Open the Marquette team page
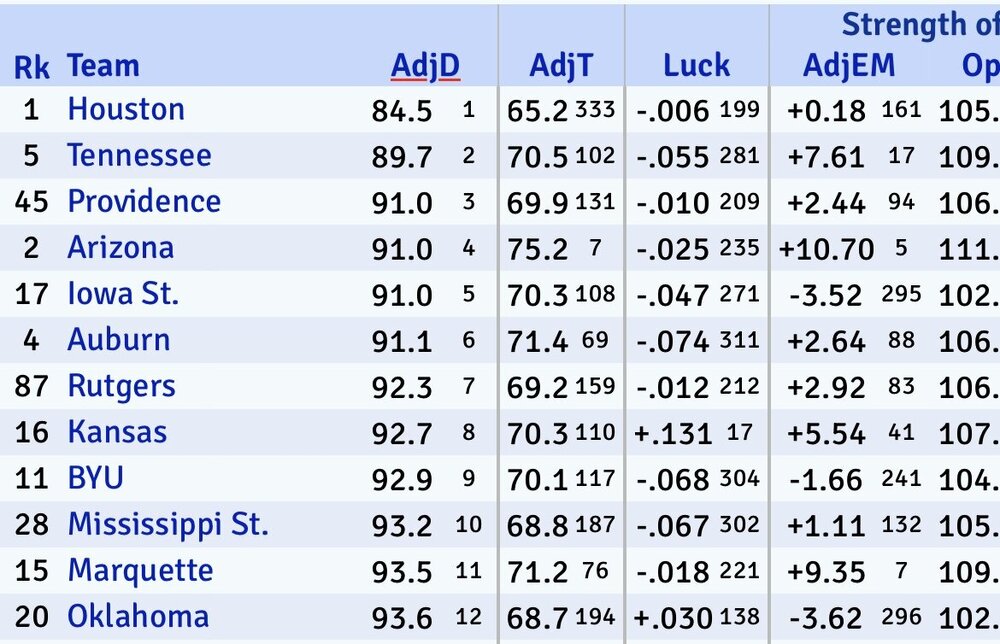The width and height of the screenshot is (1000, 644). [140, 571]
